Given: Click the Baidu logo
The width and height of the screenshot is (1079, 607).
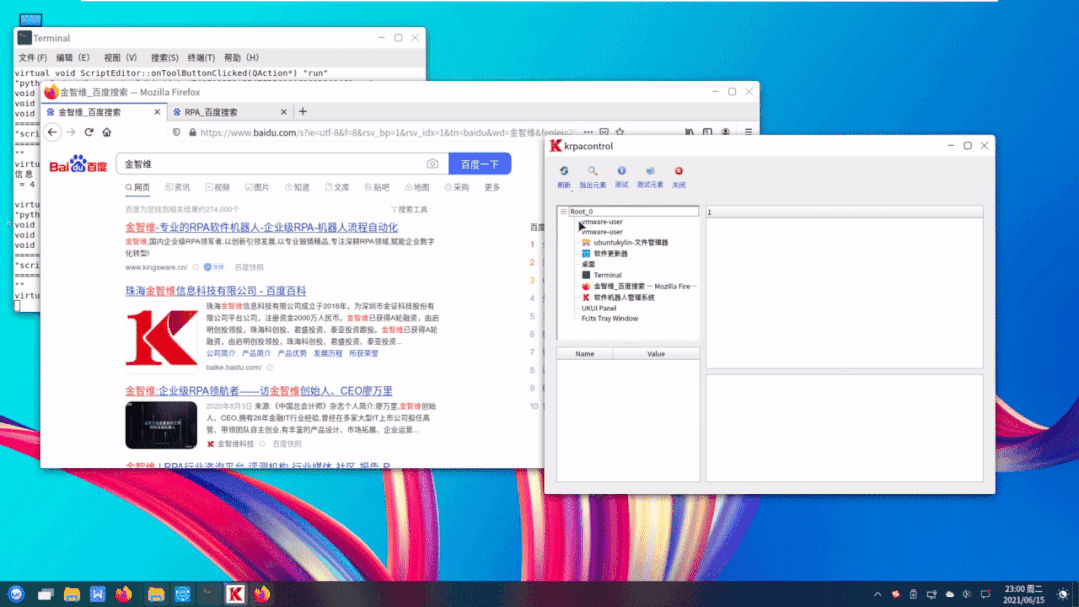Looking at the screenshot, I should tap(78, 164).
